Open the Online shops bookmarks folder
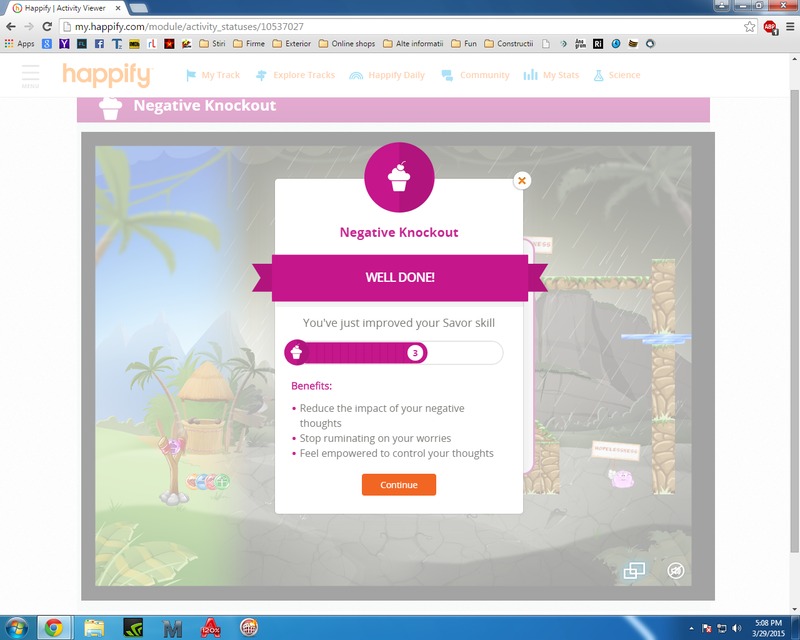This screenshot has height=640, width=800. (x=347, y=44)
